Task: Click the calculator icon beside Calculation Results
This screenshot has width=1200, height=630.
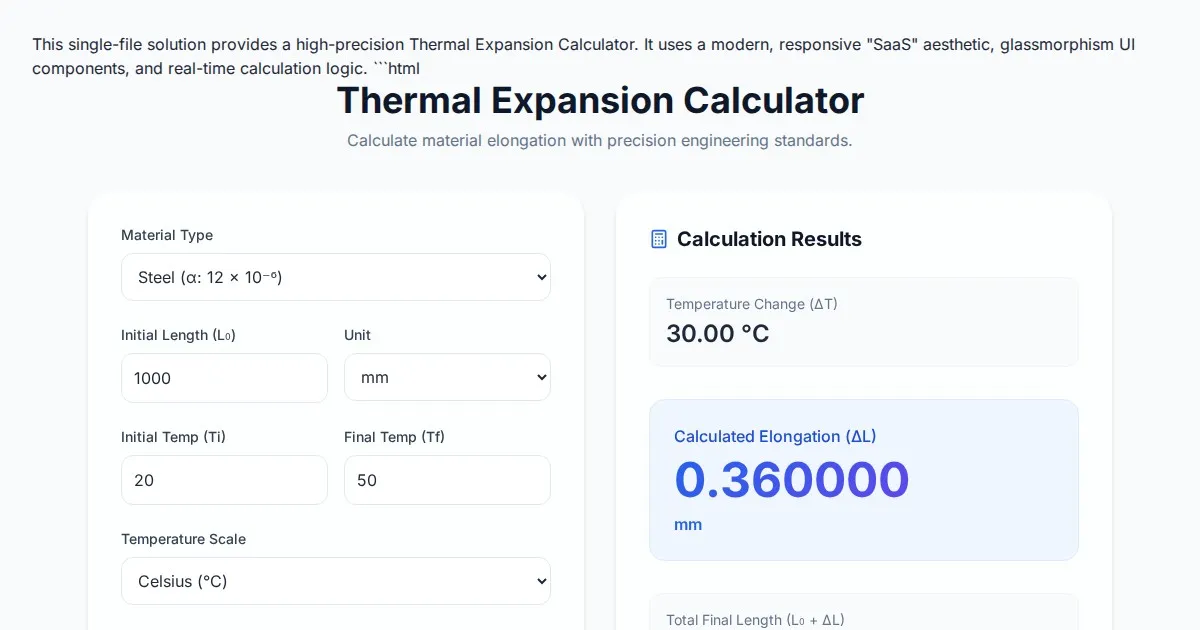Action: coord(658,239)
